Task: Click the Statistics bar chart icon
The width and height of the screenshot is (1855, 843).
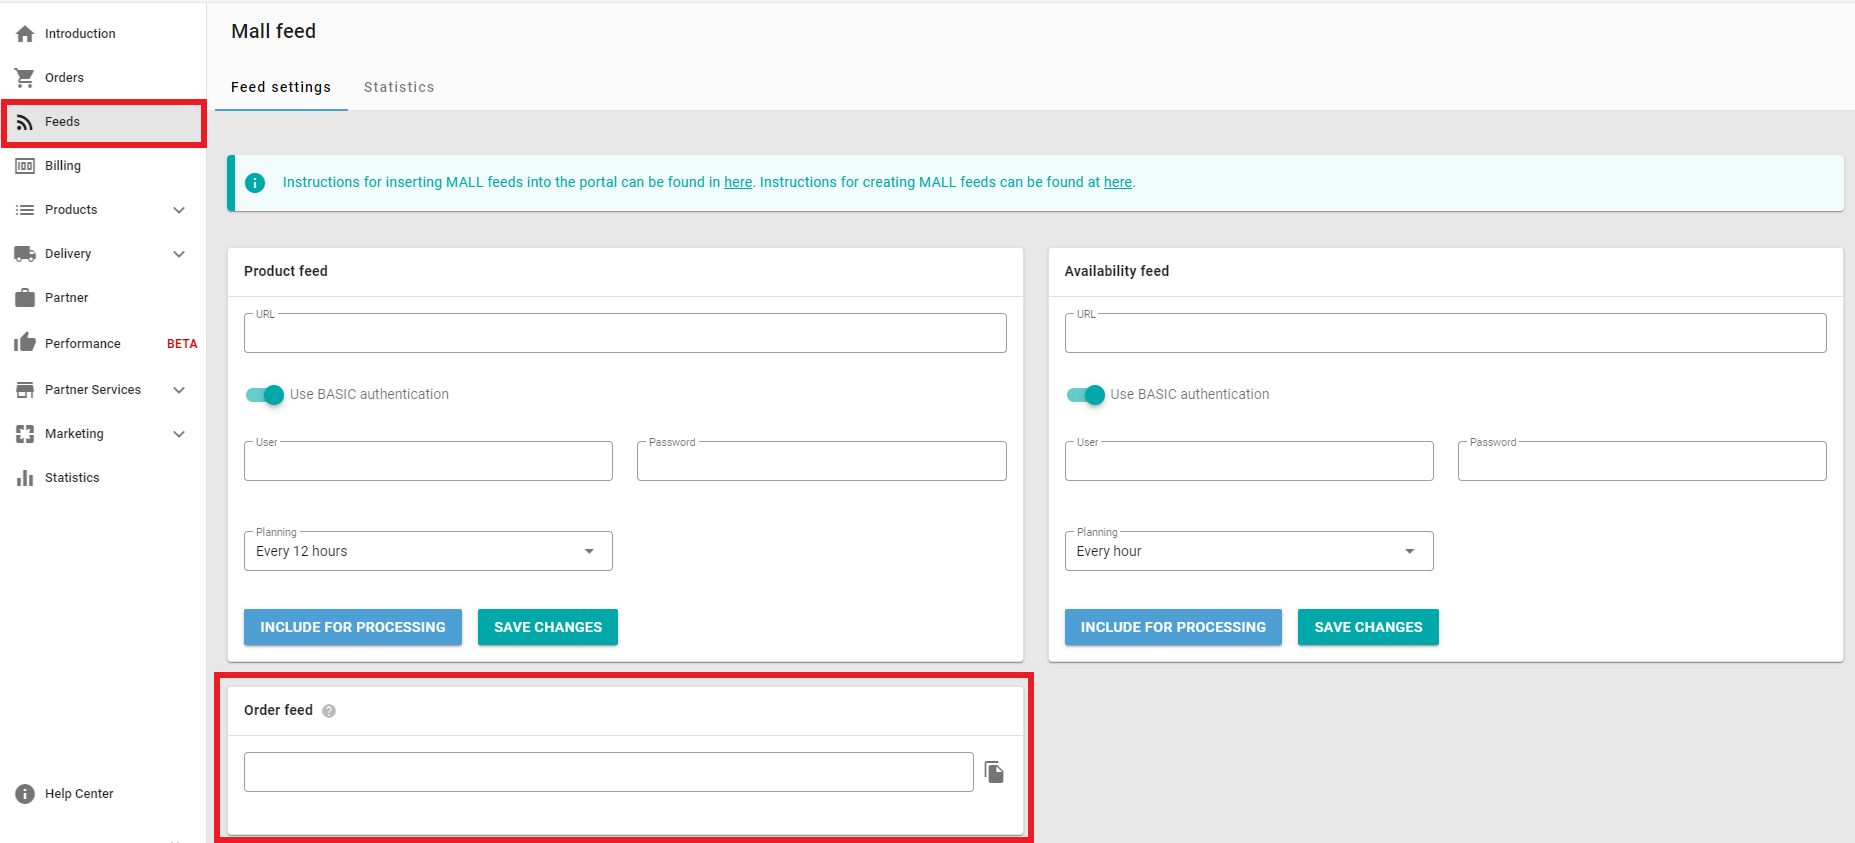Action: click(25, 478)
